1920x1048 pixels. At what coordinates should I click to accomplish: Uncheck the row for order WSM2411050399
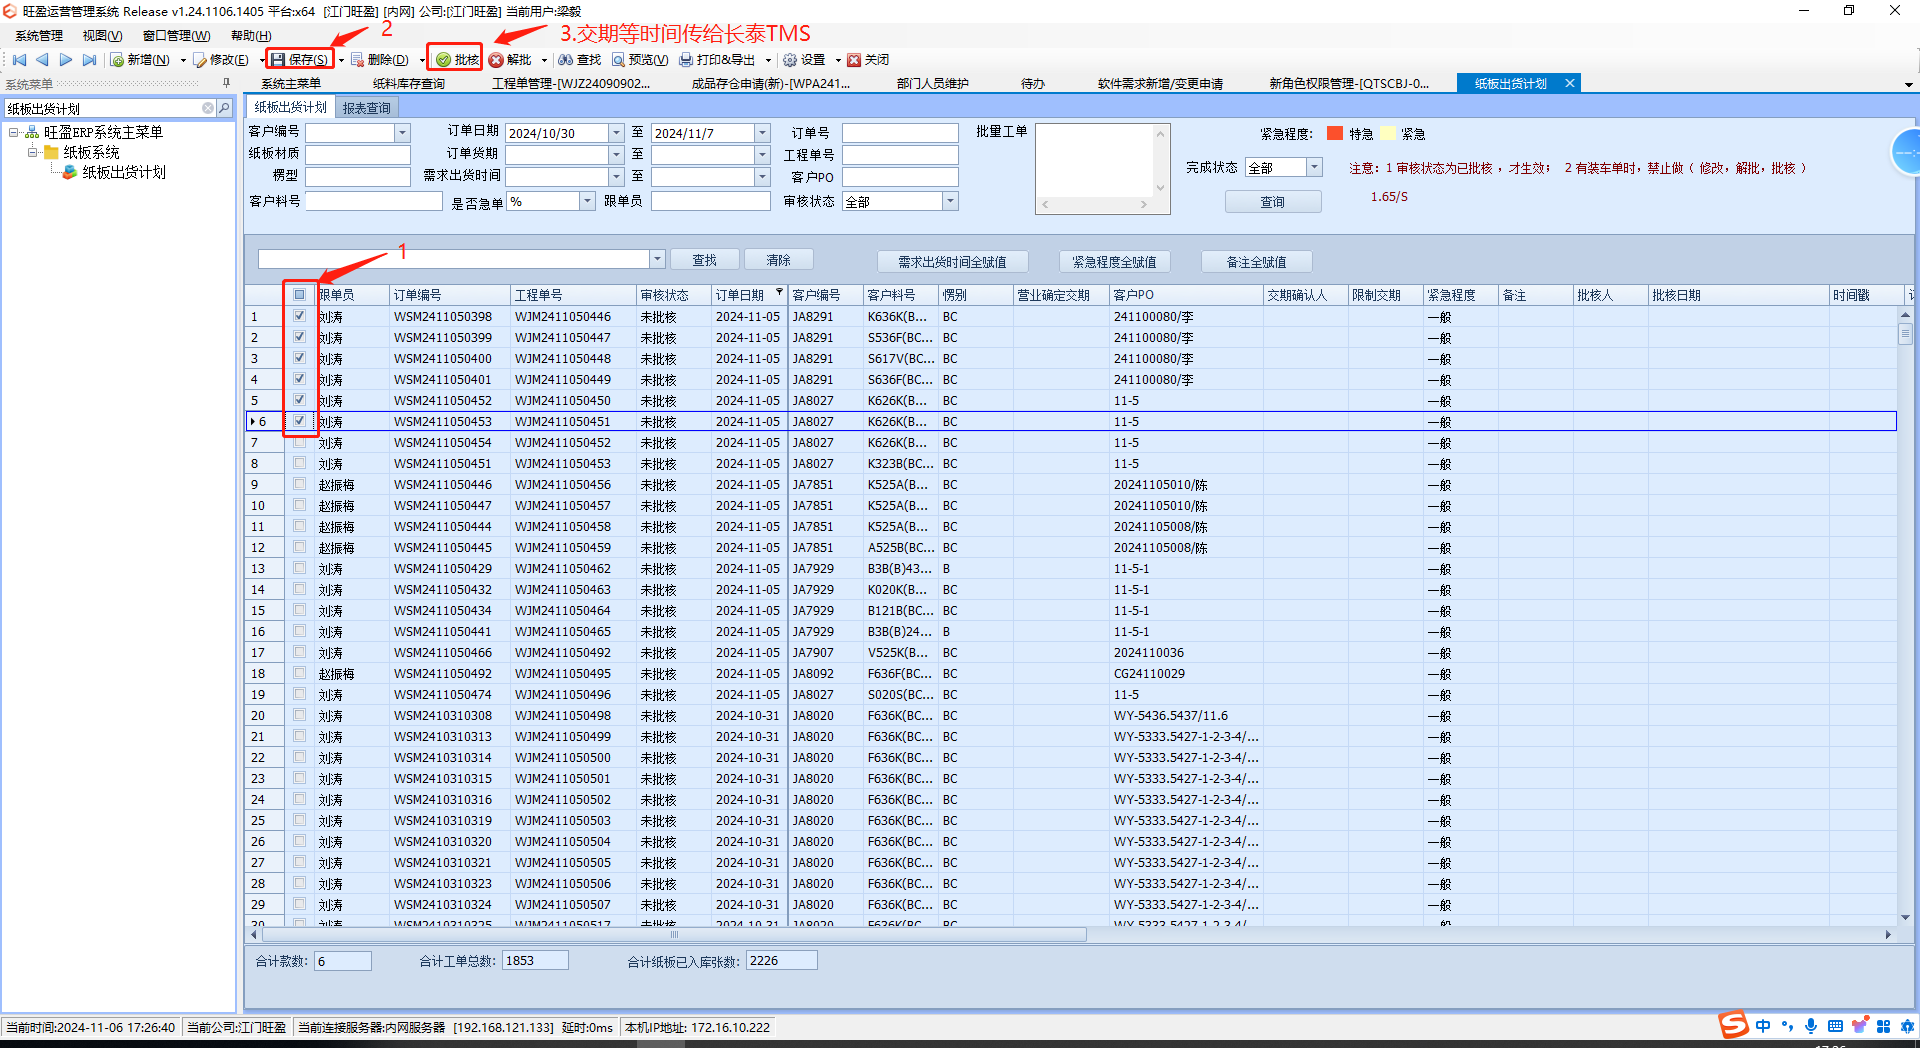click(x=299, y=337)
